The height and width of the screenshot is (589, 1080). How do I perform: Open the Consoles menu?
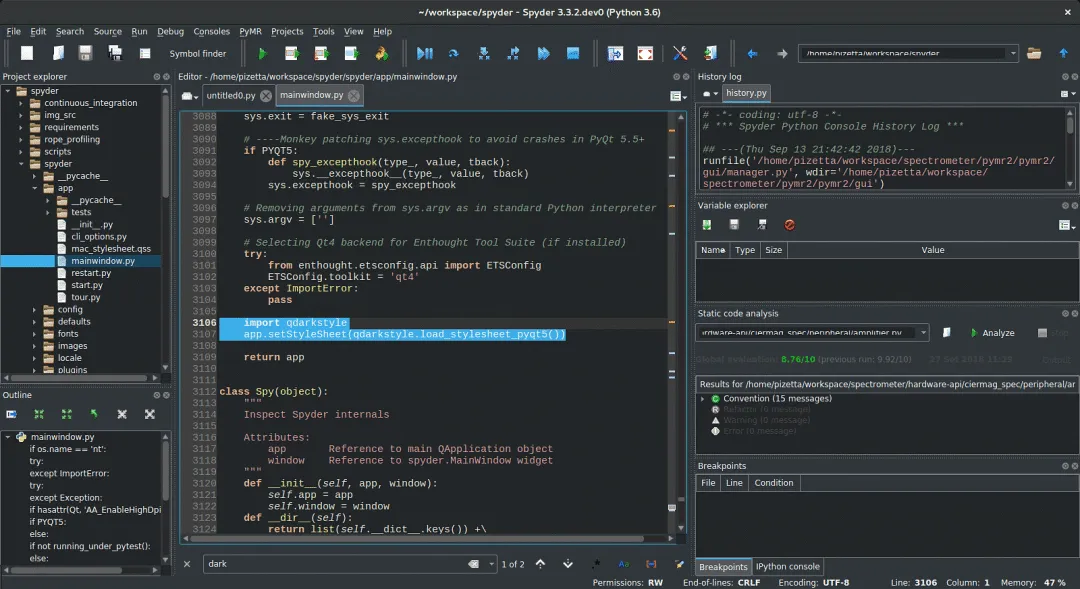click(x=211, y=31)
